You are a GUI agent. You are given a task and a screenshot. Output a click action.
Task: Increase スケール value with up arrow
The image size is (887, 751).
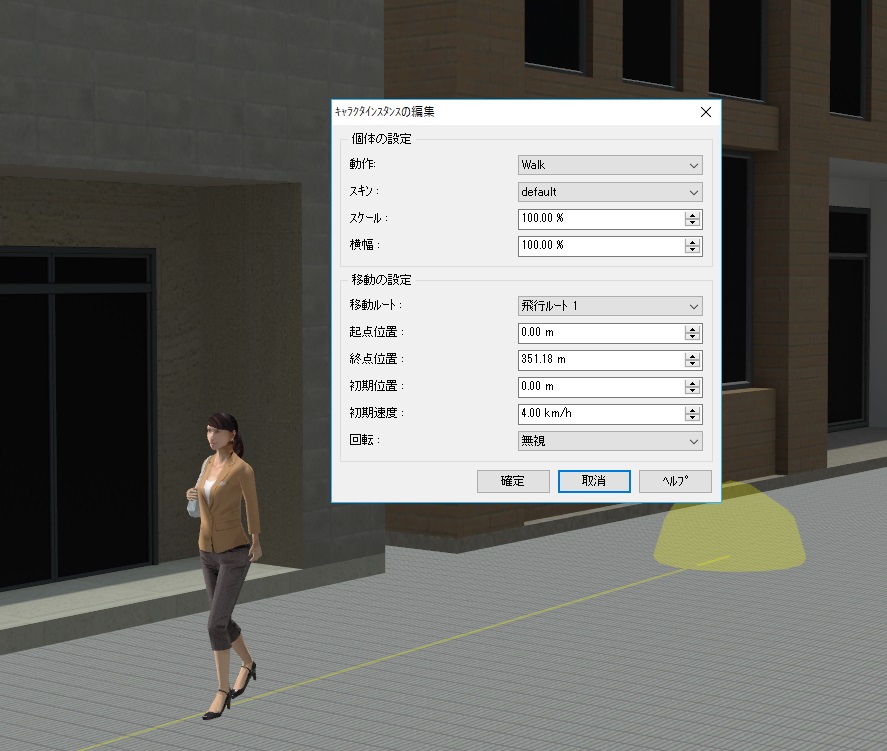coord(692,215)
